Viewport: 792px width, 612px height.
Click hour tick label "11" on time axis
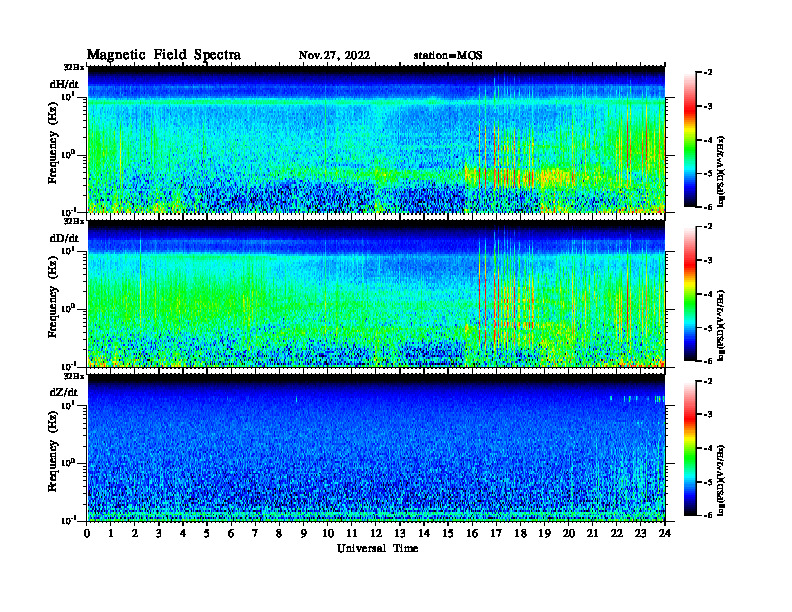352,534
